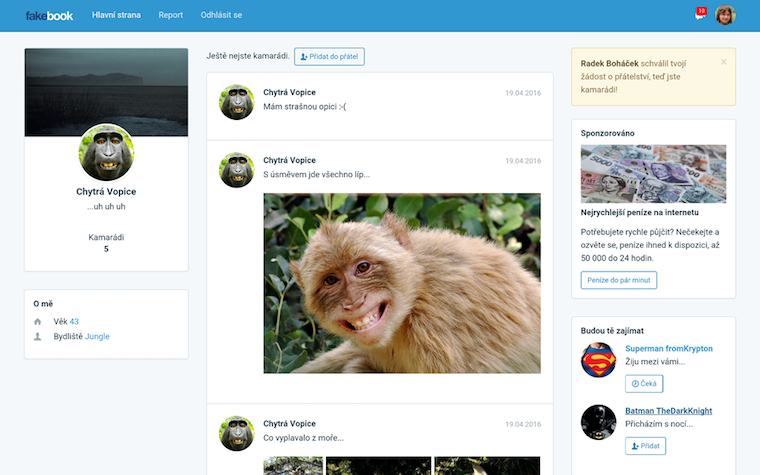The width and height of the screenshot is (760, 475).
Task: Click the Přidat button under Batman
Action: coord(645,446)
